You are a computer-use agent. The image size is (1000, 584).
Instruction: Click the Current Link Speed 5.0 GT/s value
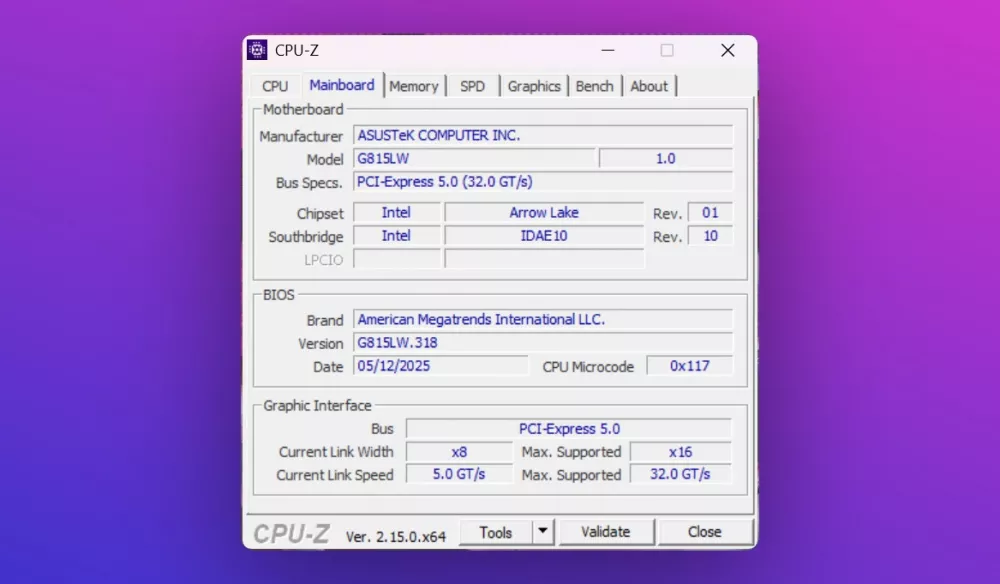(459, 474)
